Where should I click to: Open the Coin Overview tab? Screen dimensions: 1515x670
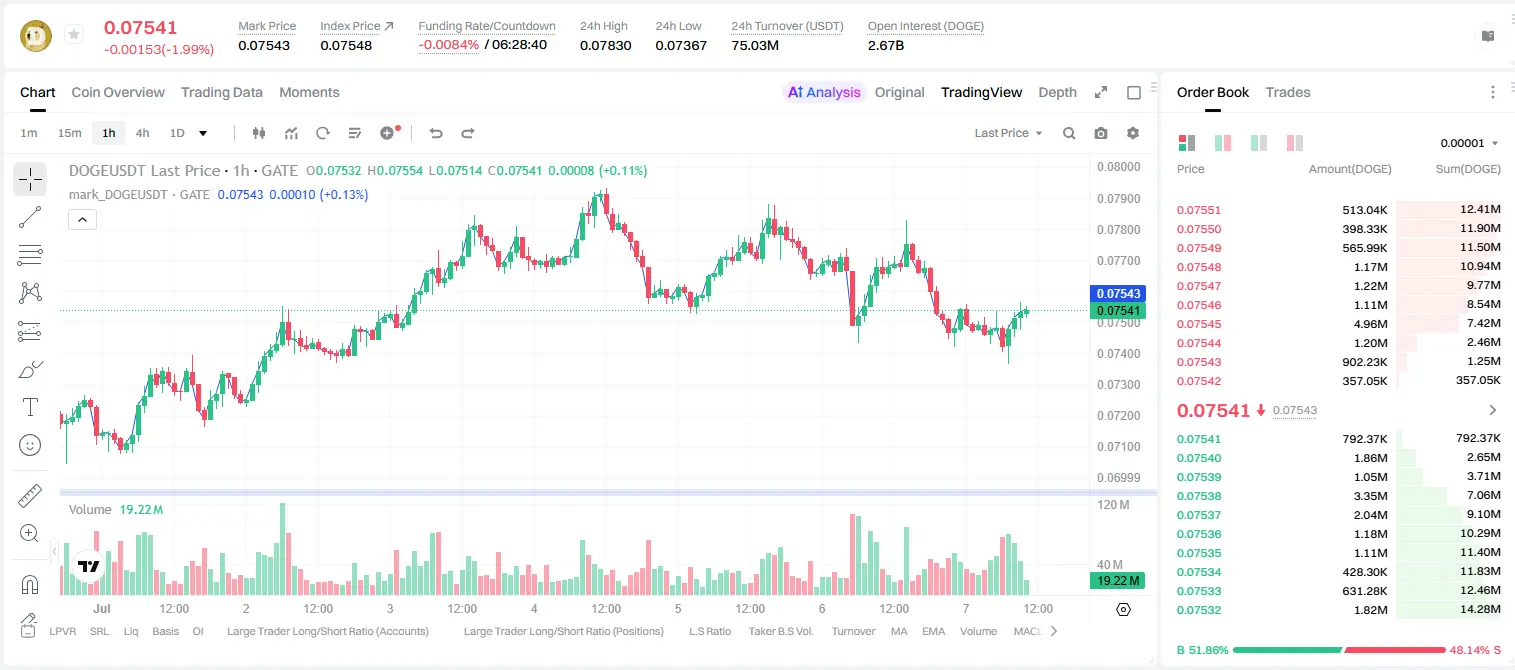tap(118, 92)
